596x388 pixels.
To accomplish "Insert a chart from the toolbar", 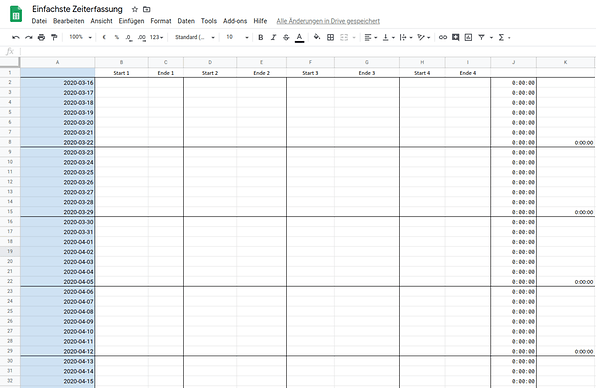I will [468, 37].
